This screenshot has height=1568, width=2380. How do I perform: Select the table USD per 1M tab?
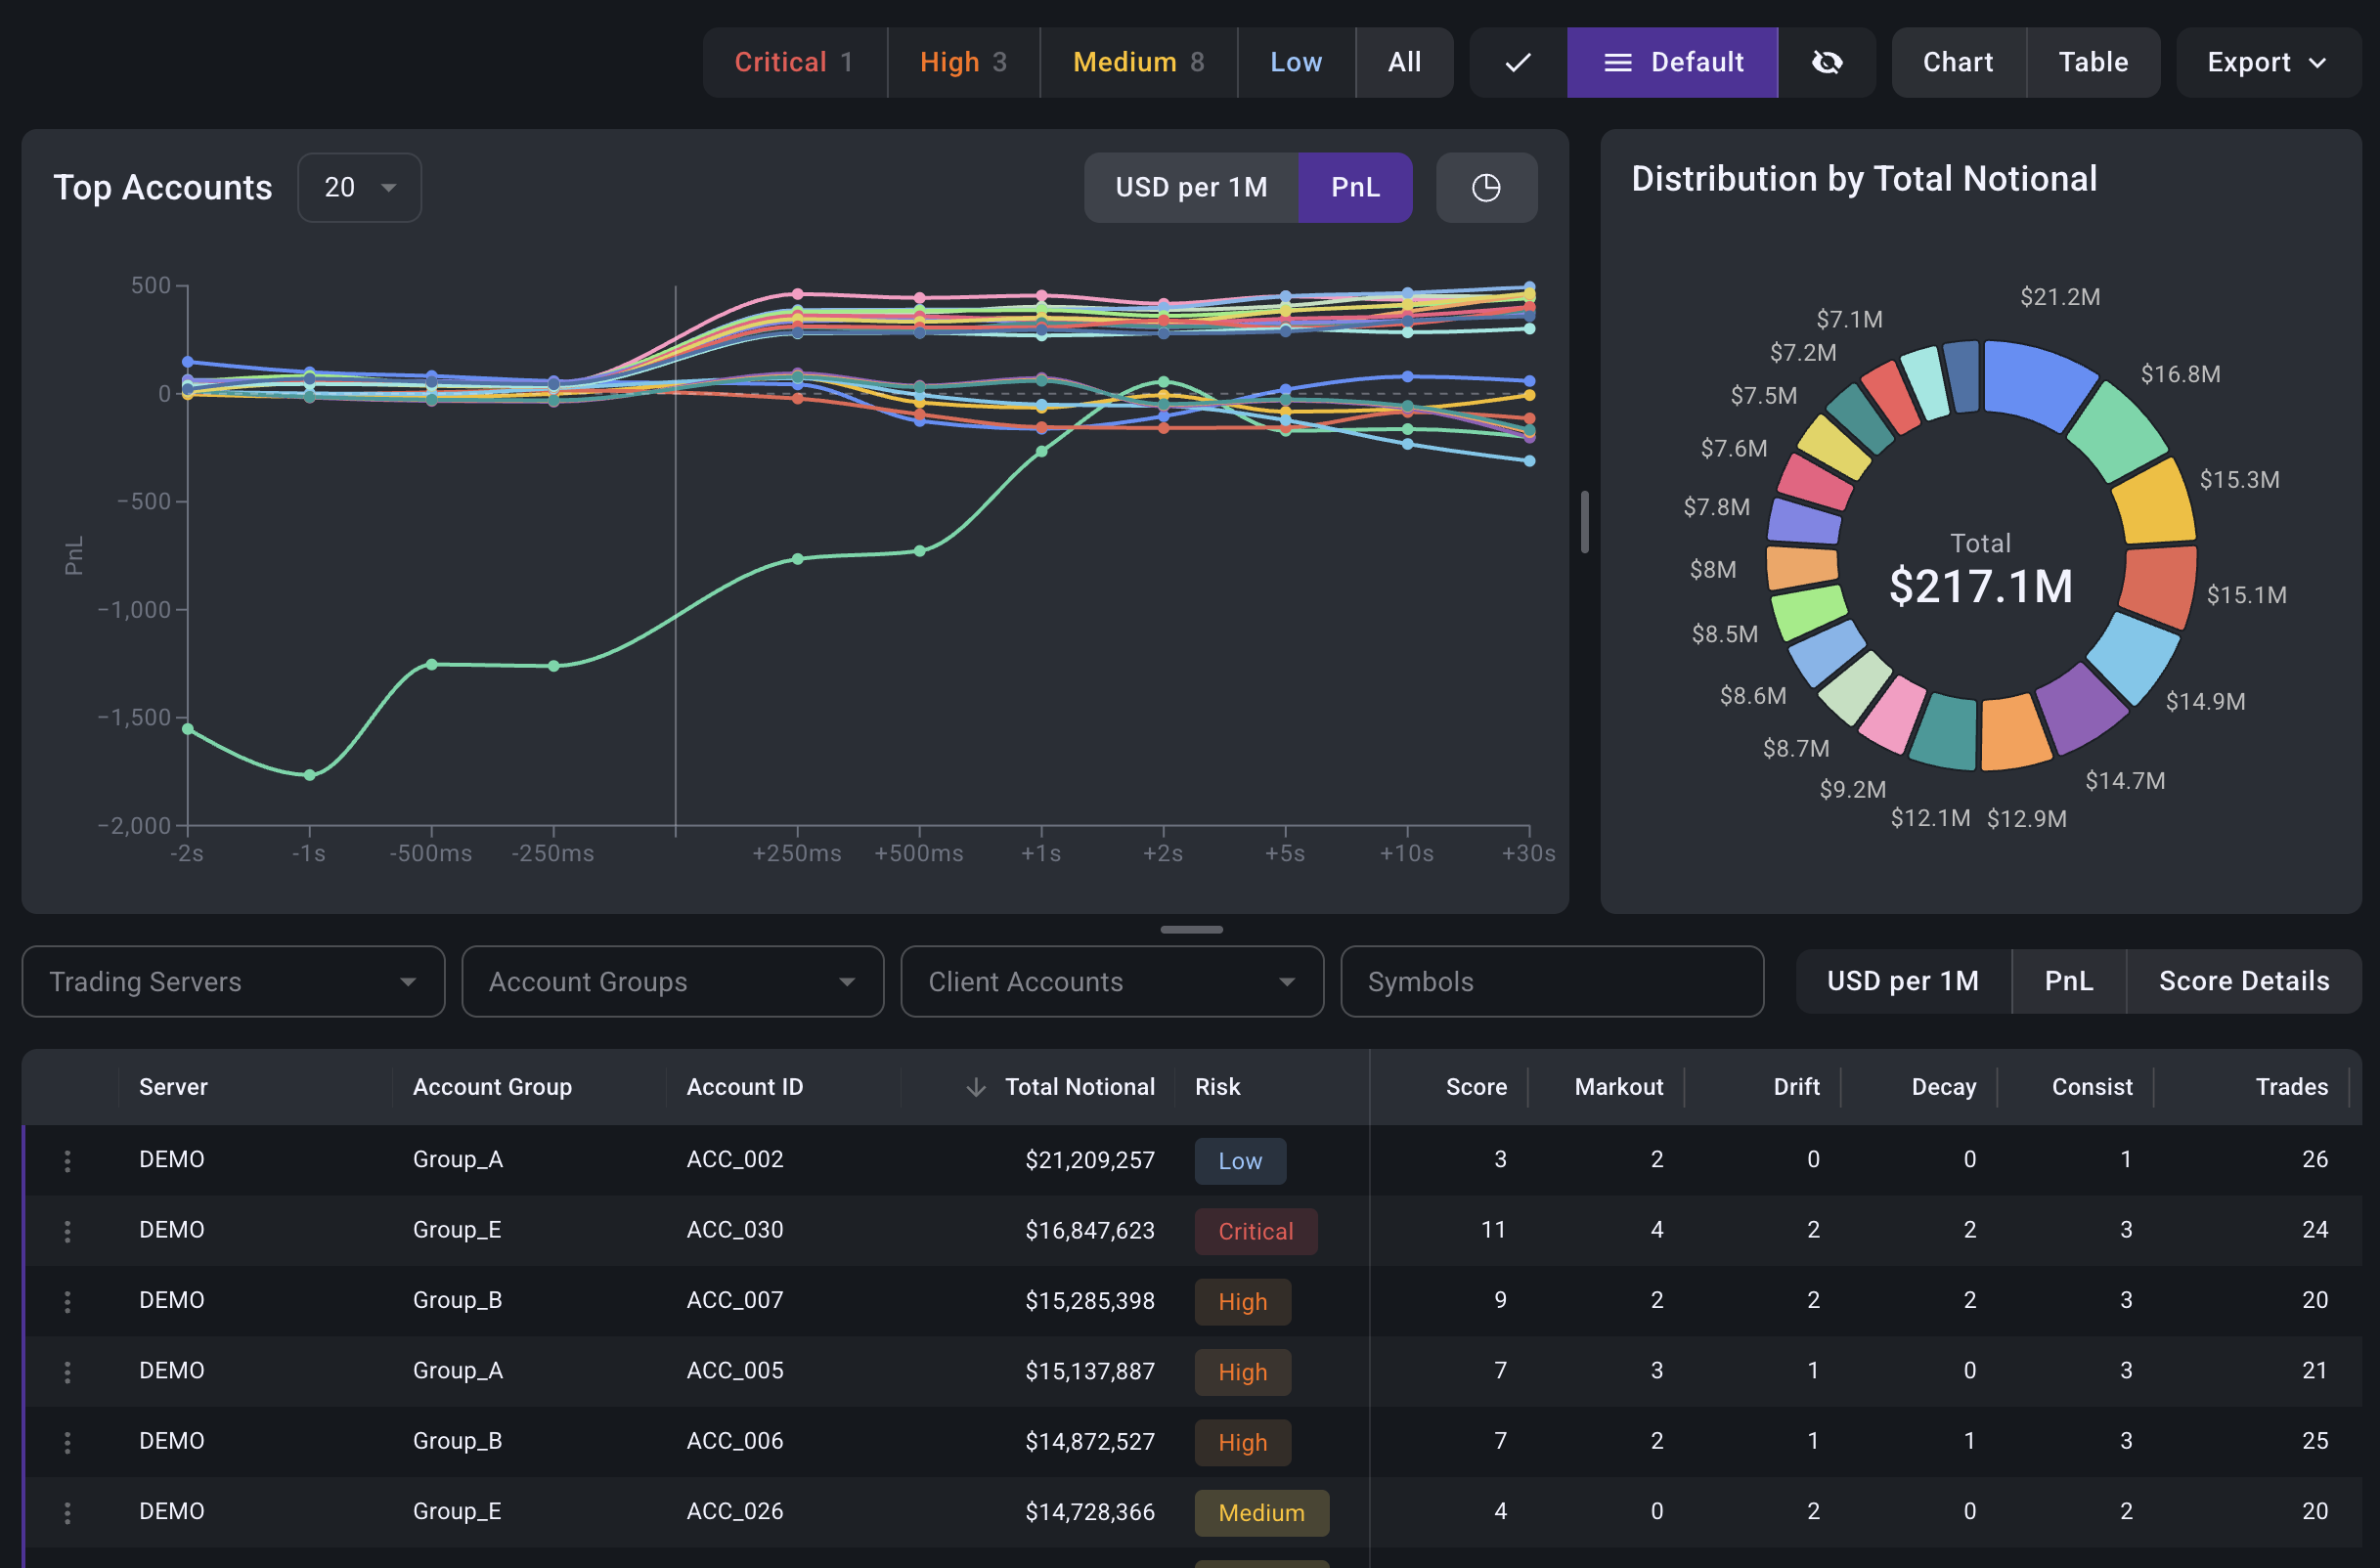click(1902, 981)
